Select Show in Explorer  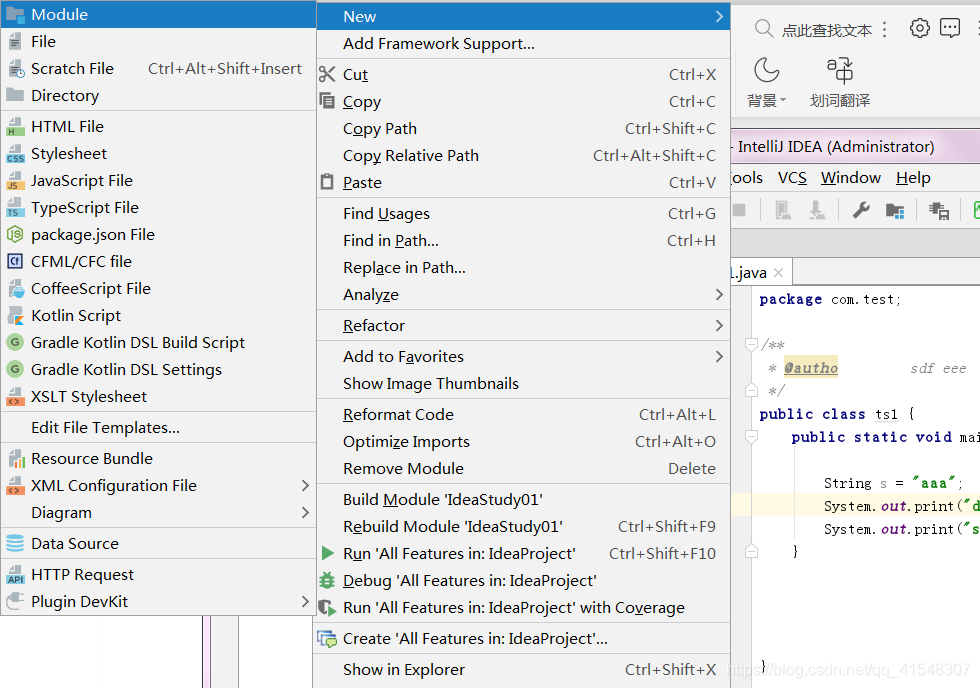pos(523,670)
